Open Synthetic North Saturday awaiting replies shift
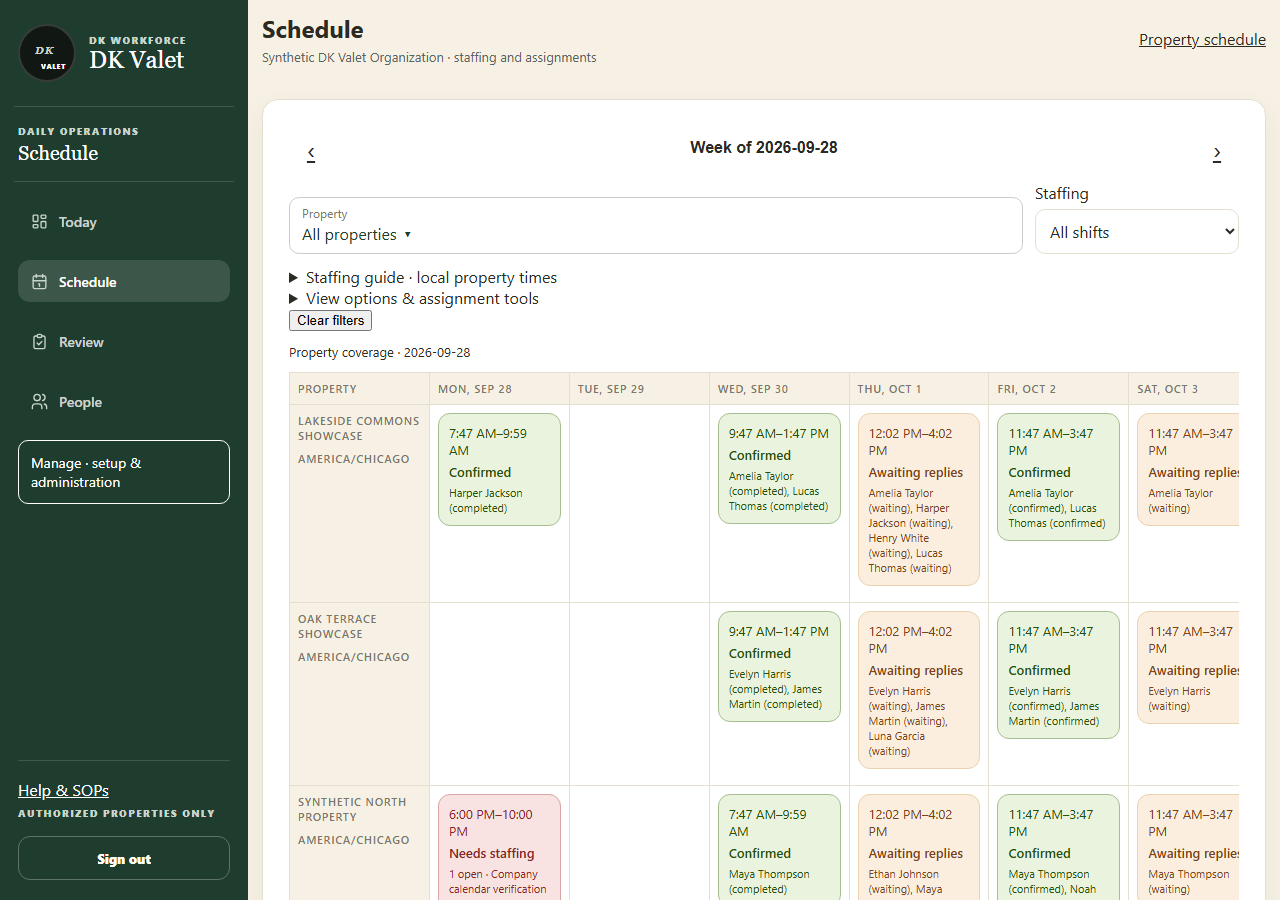The image size is (1280, 900). (1188, 847)
